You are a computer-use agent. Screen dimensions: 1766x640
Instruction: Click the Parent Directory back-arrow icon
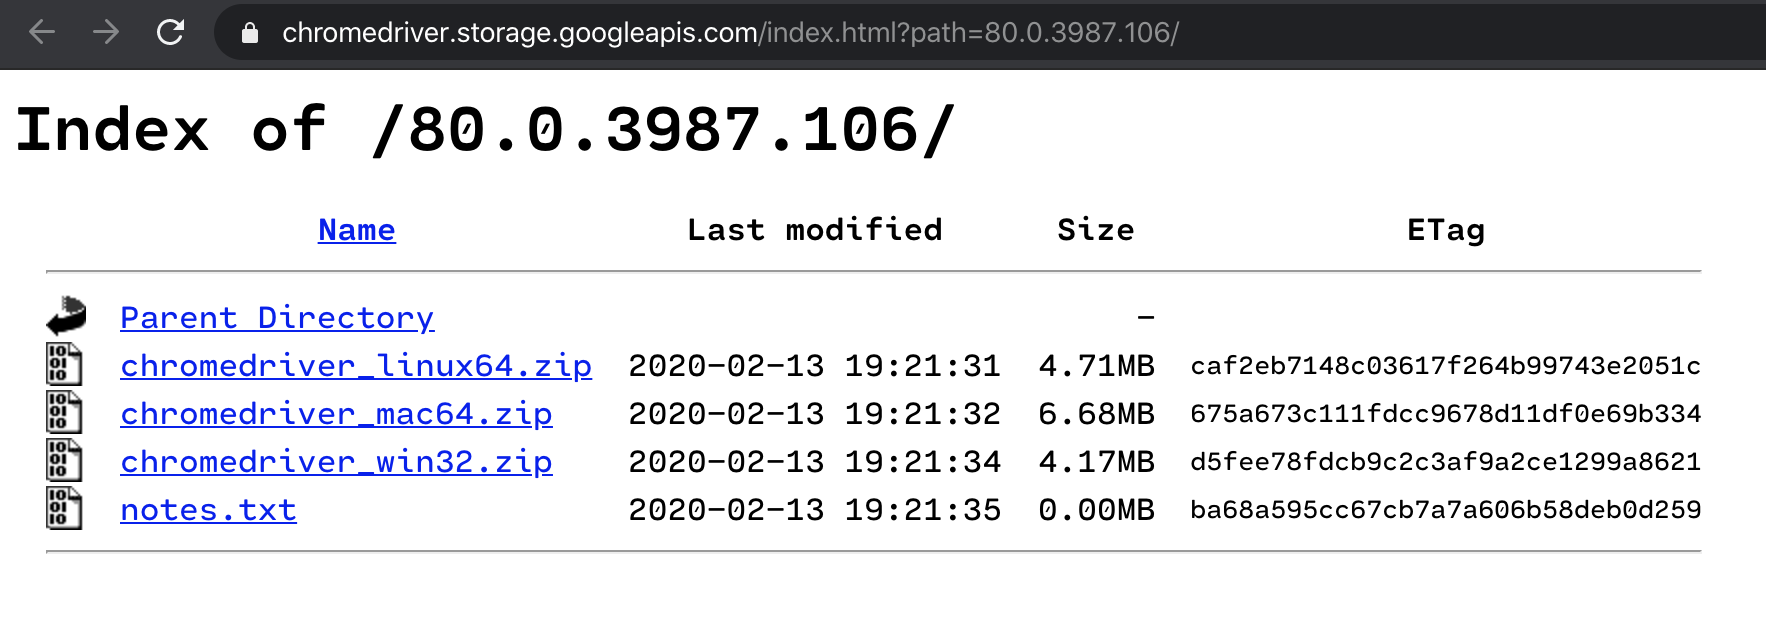66,315
